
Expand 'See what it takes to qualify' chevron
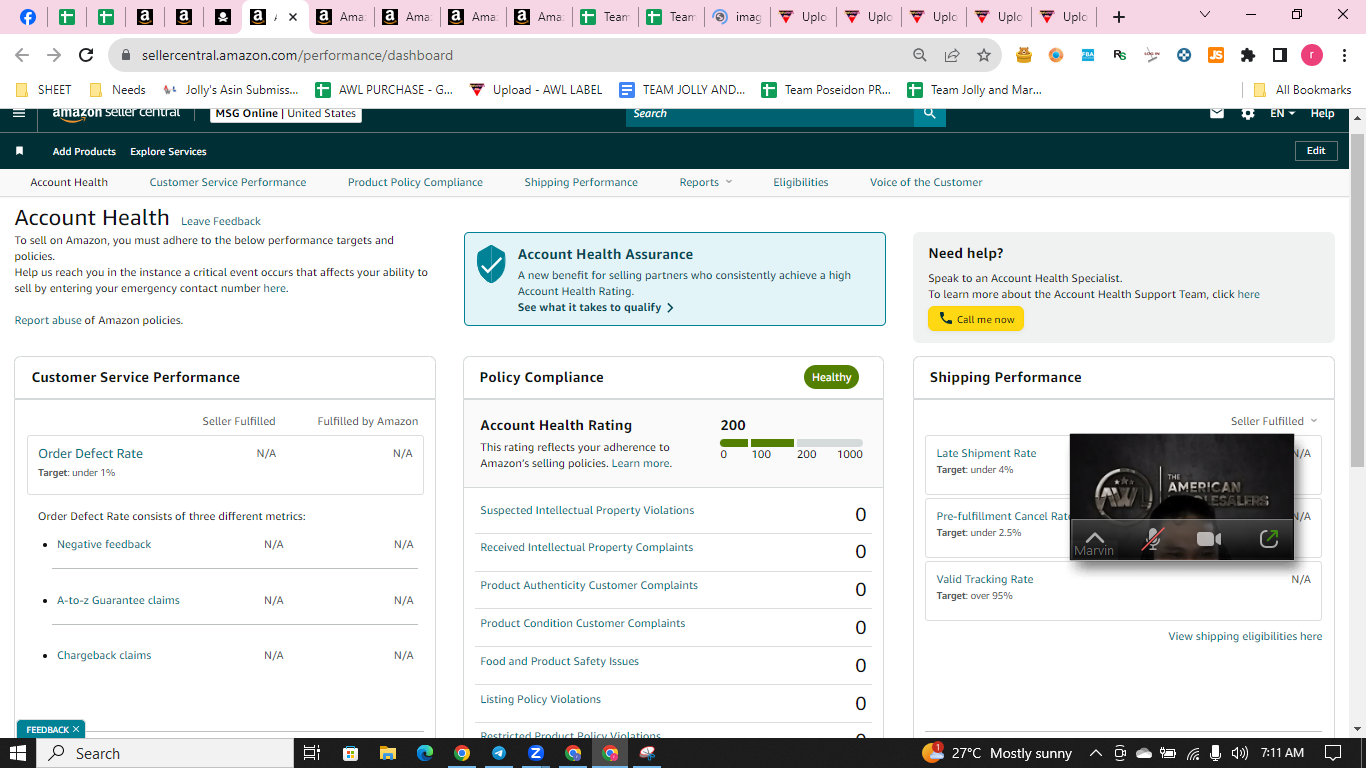pos(670,308)
